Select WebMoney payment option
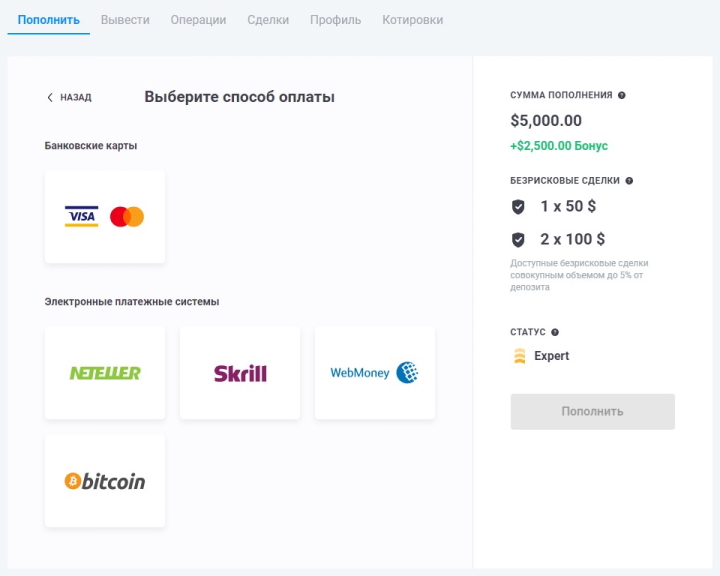 click(x=375, y=373)
